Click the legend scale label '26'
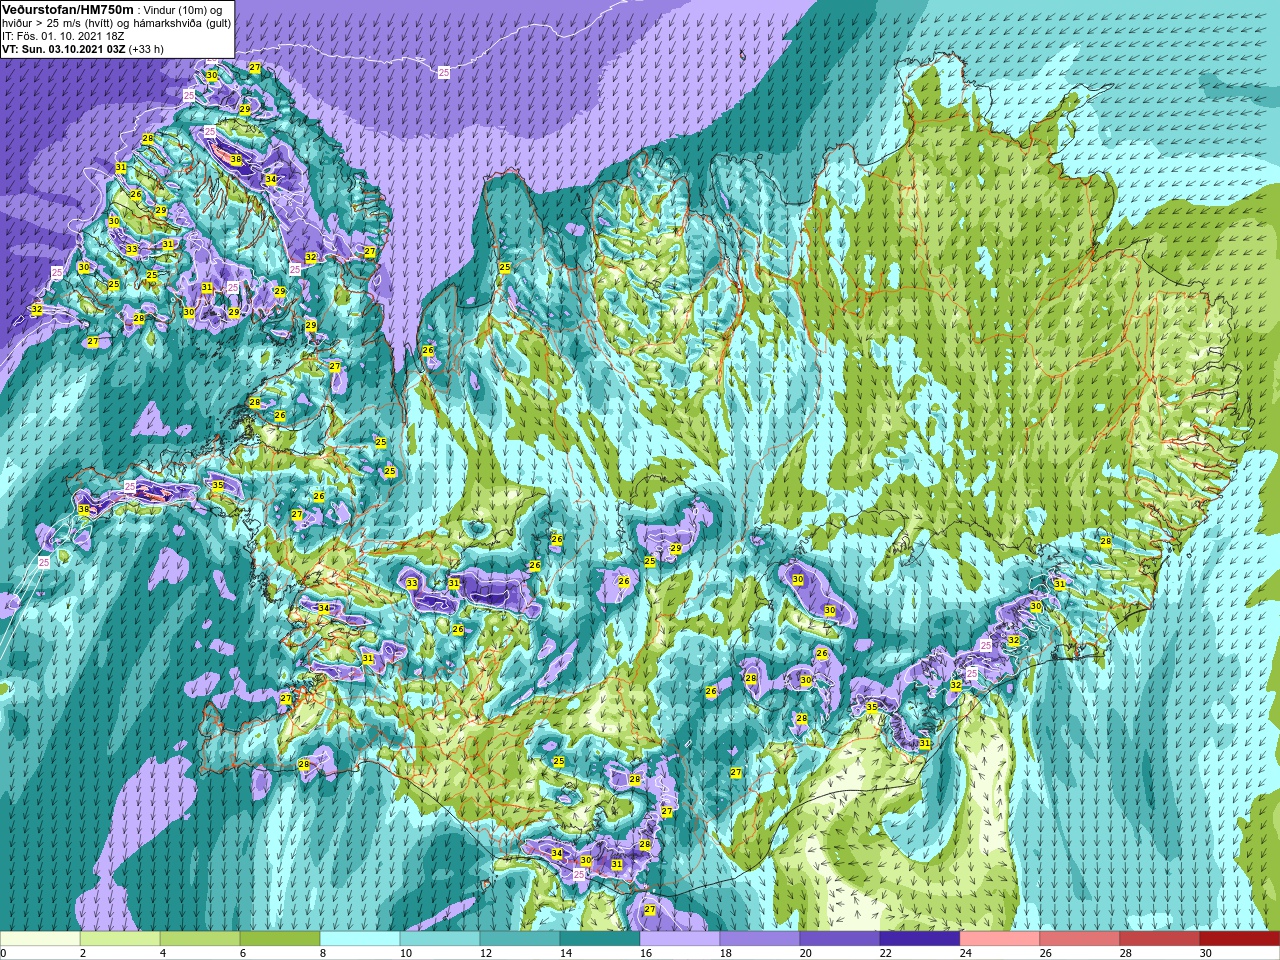Viewport: 1280px width, 960px height. pos(1046,953)
